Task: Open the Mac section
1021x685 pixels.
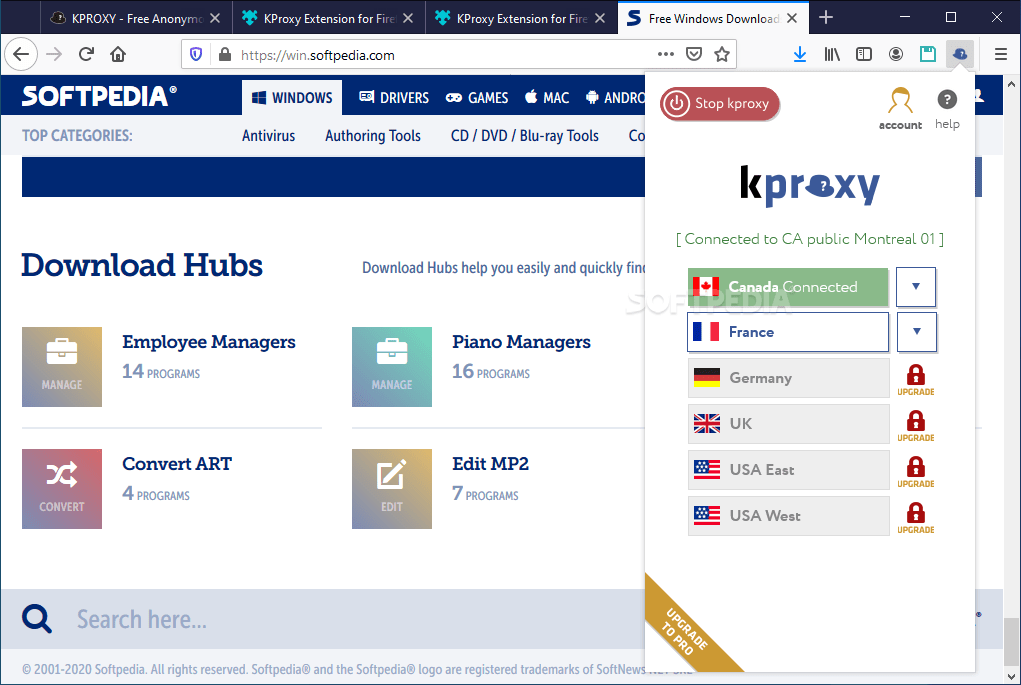Action: tap(547, 98)
